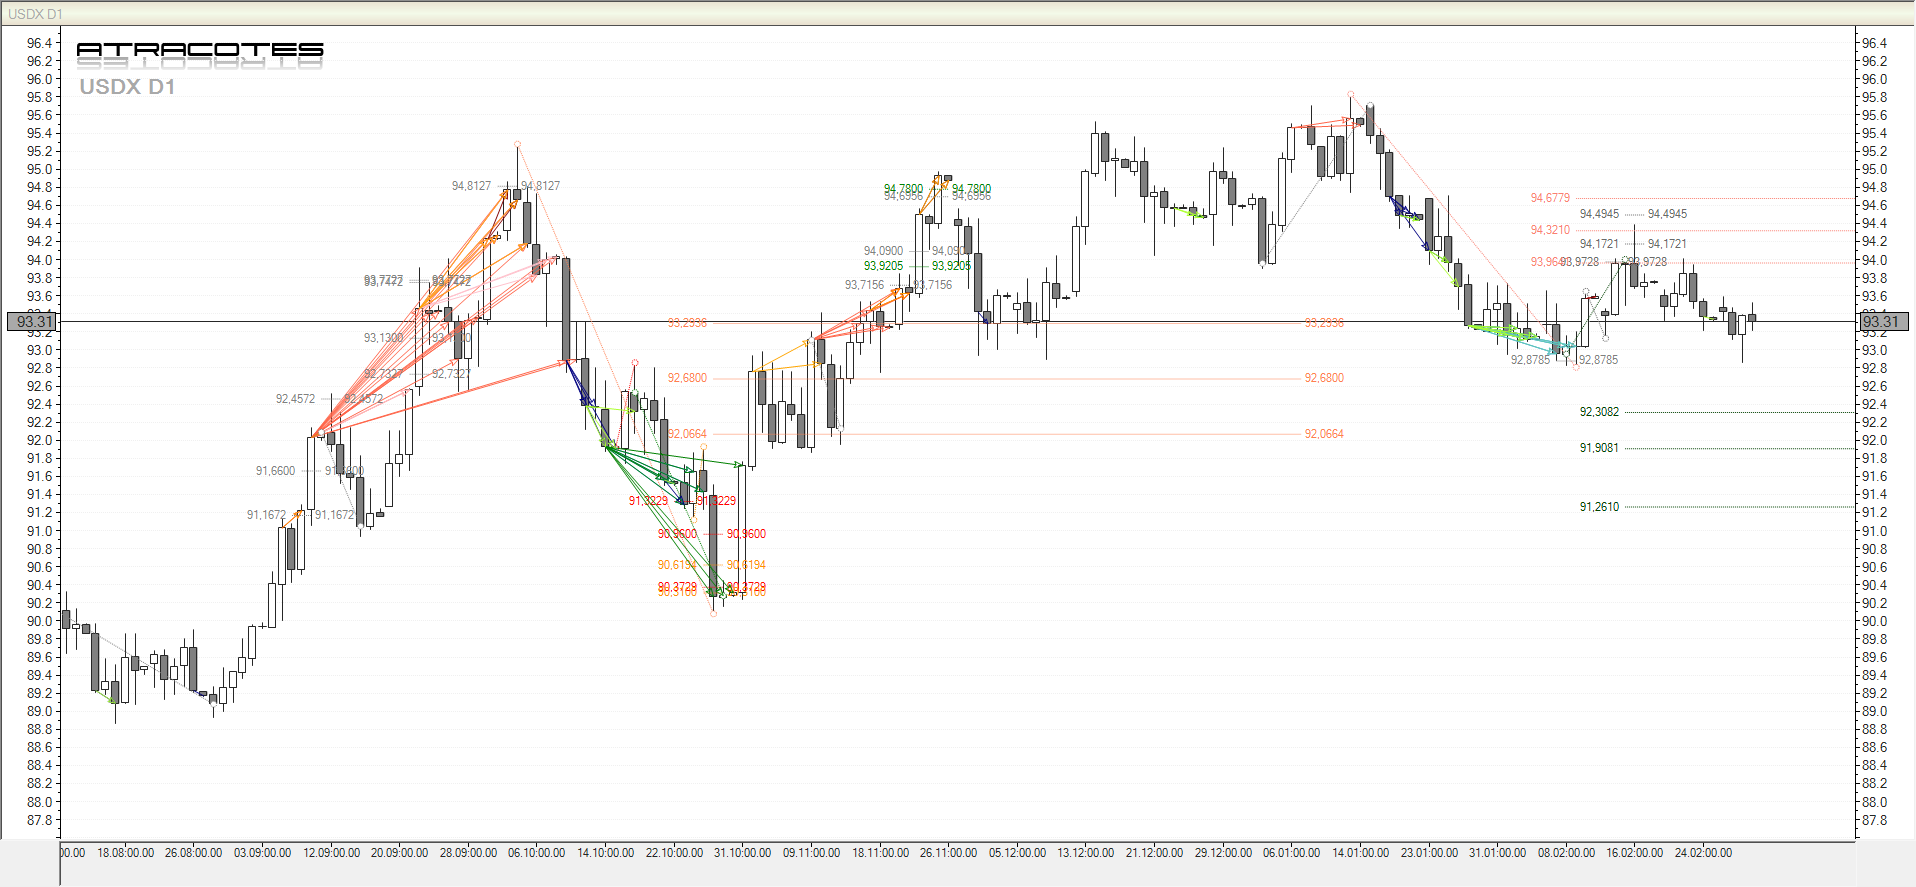
Task: Click 92.0 on the right price axis
Action: [x=1874, y=440]
